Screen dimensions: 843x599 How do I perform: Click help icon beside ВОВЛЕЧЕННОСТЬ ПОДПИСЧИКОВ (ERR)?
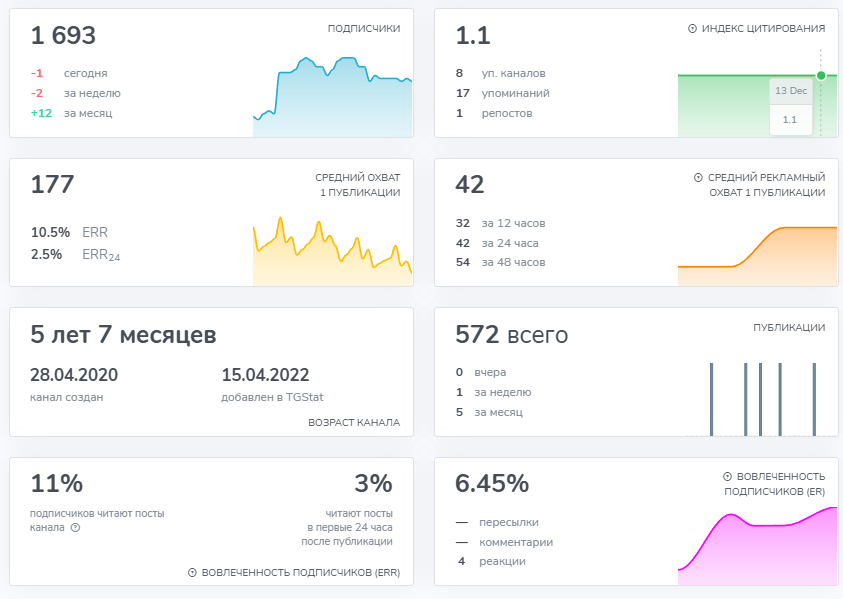click(x=192, y=573)
